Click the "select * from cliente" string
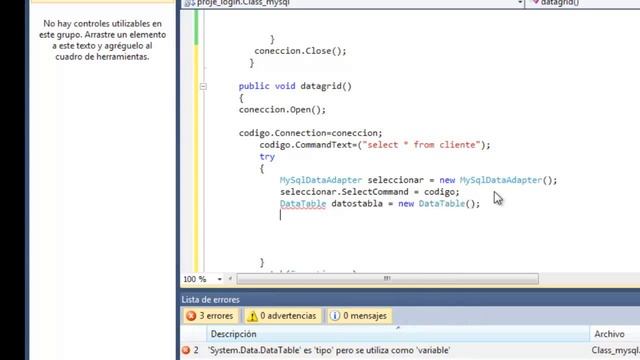Screen dimensions: 640x360 click(421, 145)
